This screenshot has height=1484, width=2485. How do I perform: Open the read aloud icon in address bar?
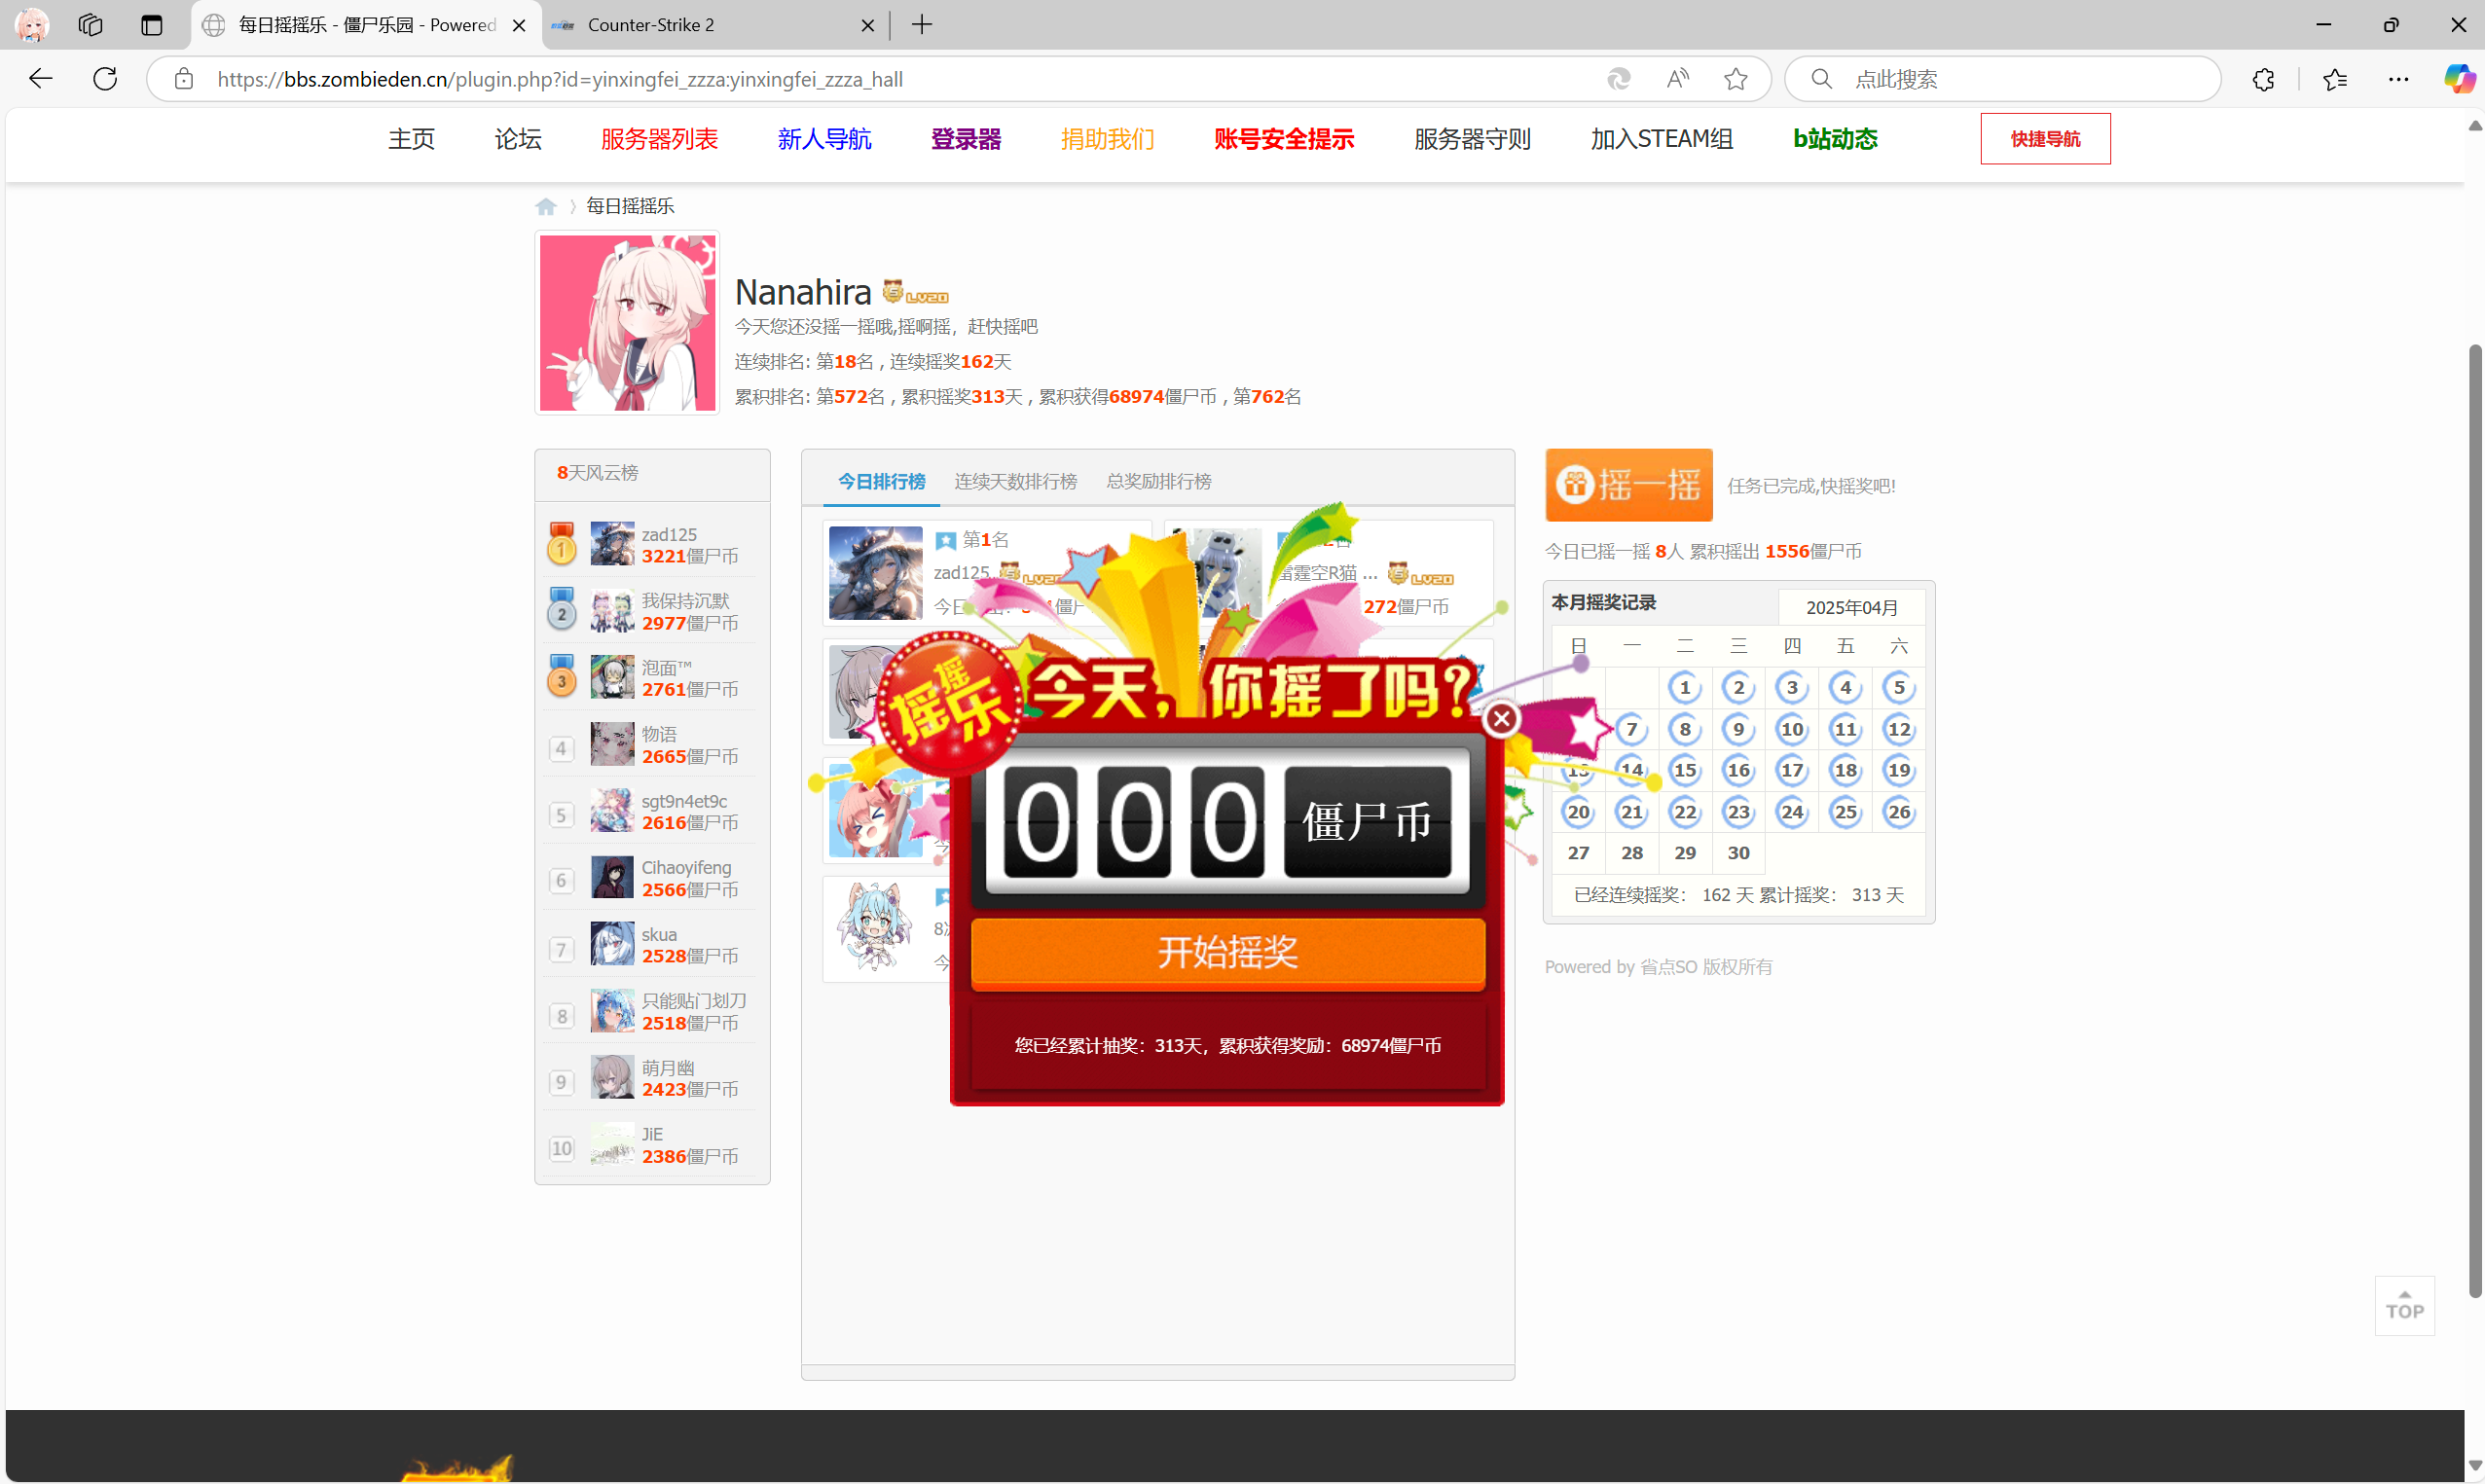1677,79
